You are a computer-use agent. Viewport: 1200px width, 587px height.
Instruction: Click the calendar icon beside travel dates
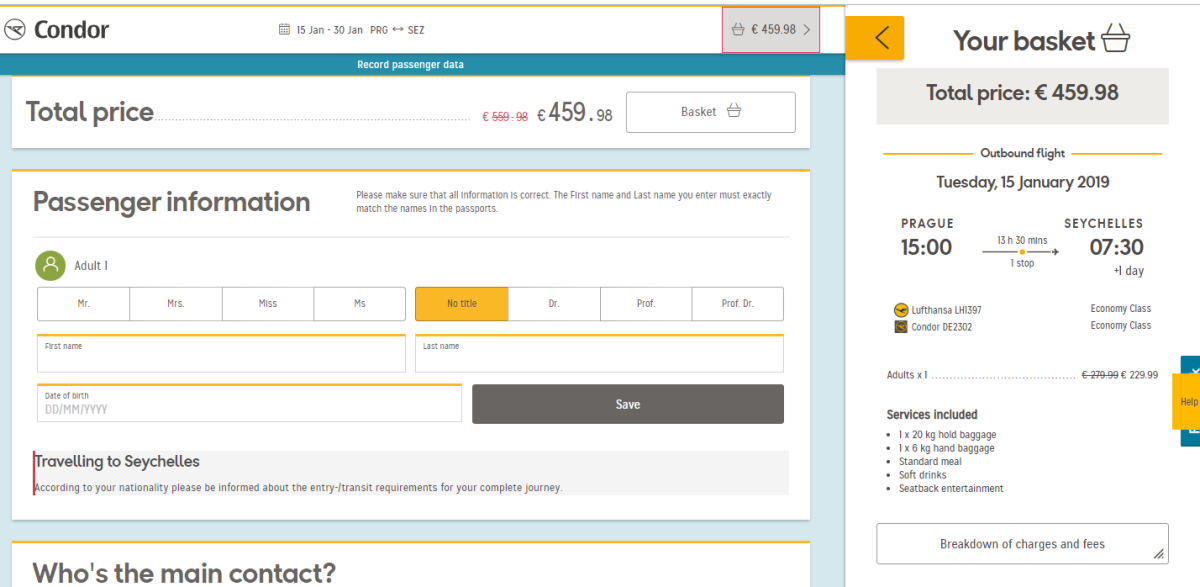pos(284,30)
